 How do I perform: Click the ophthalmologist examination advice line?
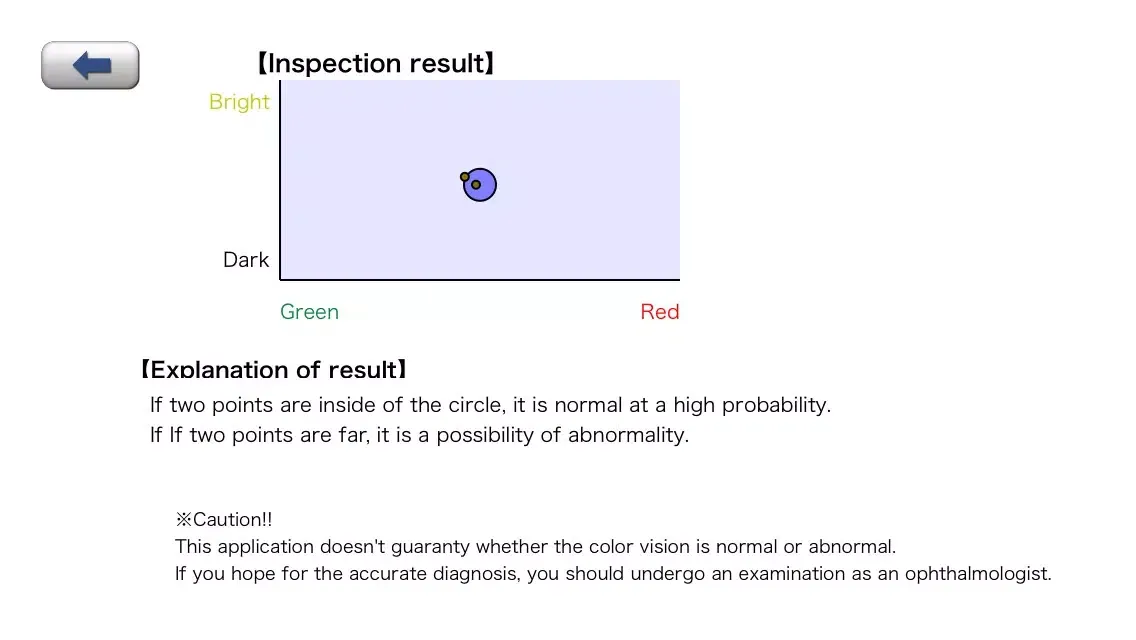click(613, 573)
